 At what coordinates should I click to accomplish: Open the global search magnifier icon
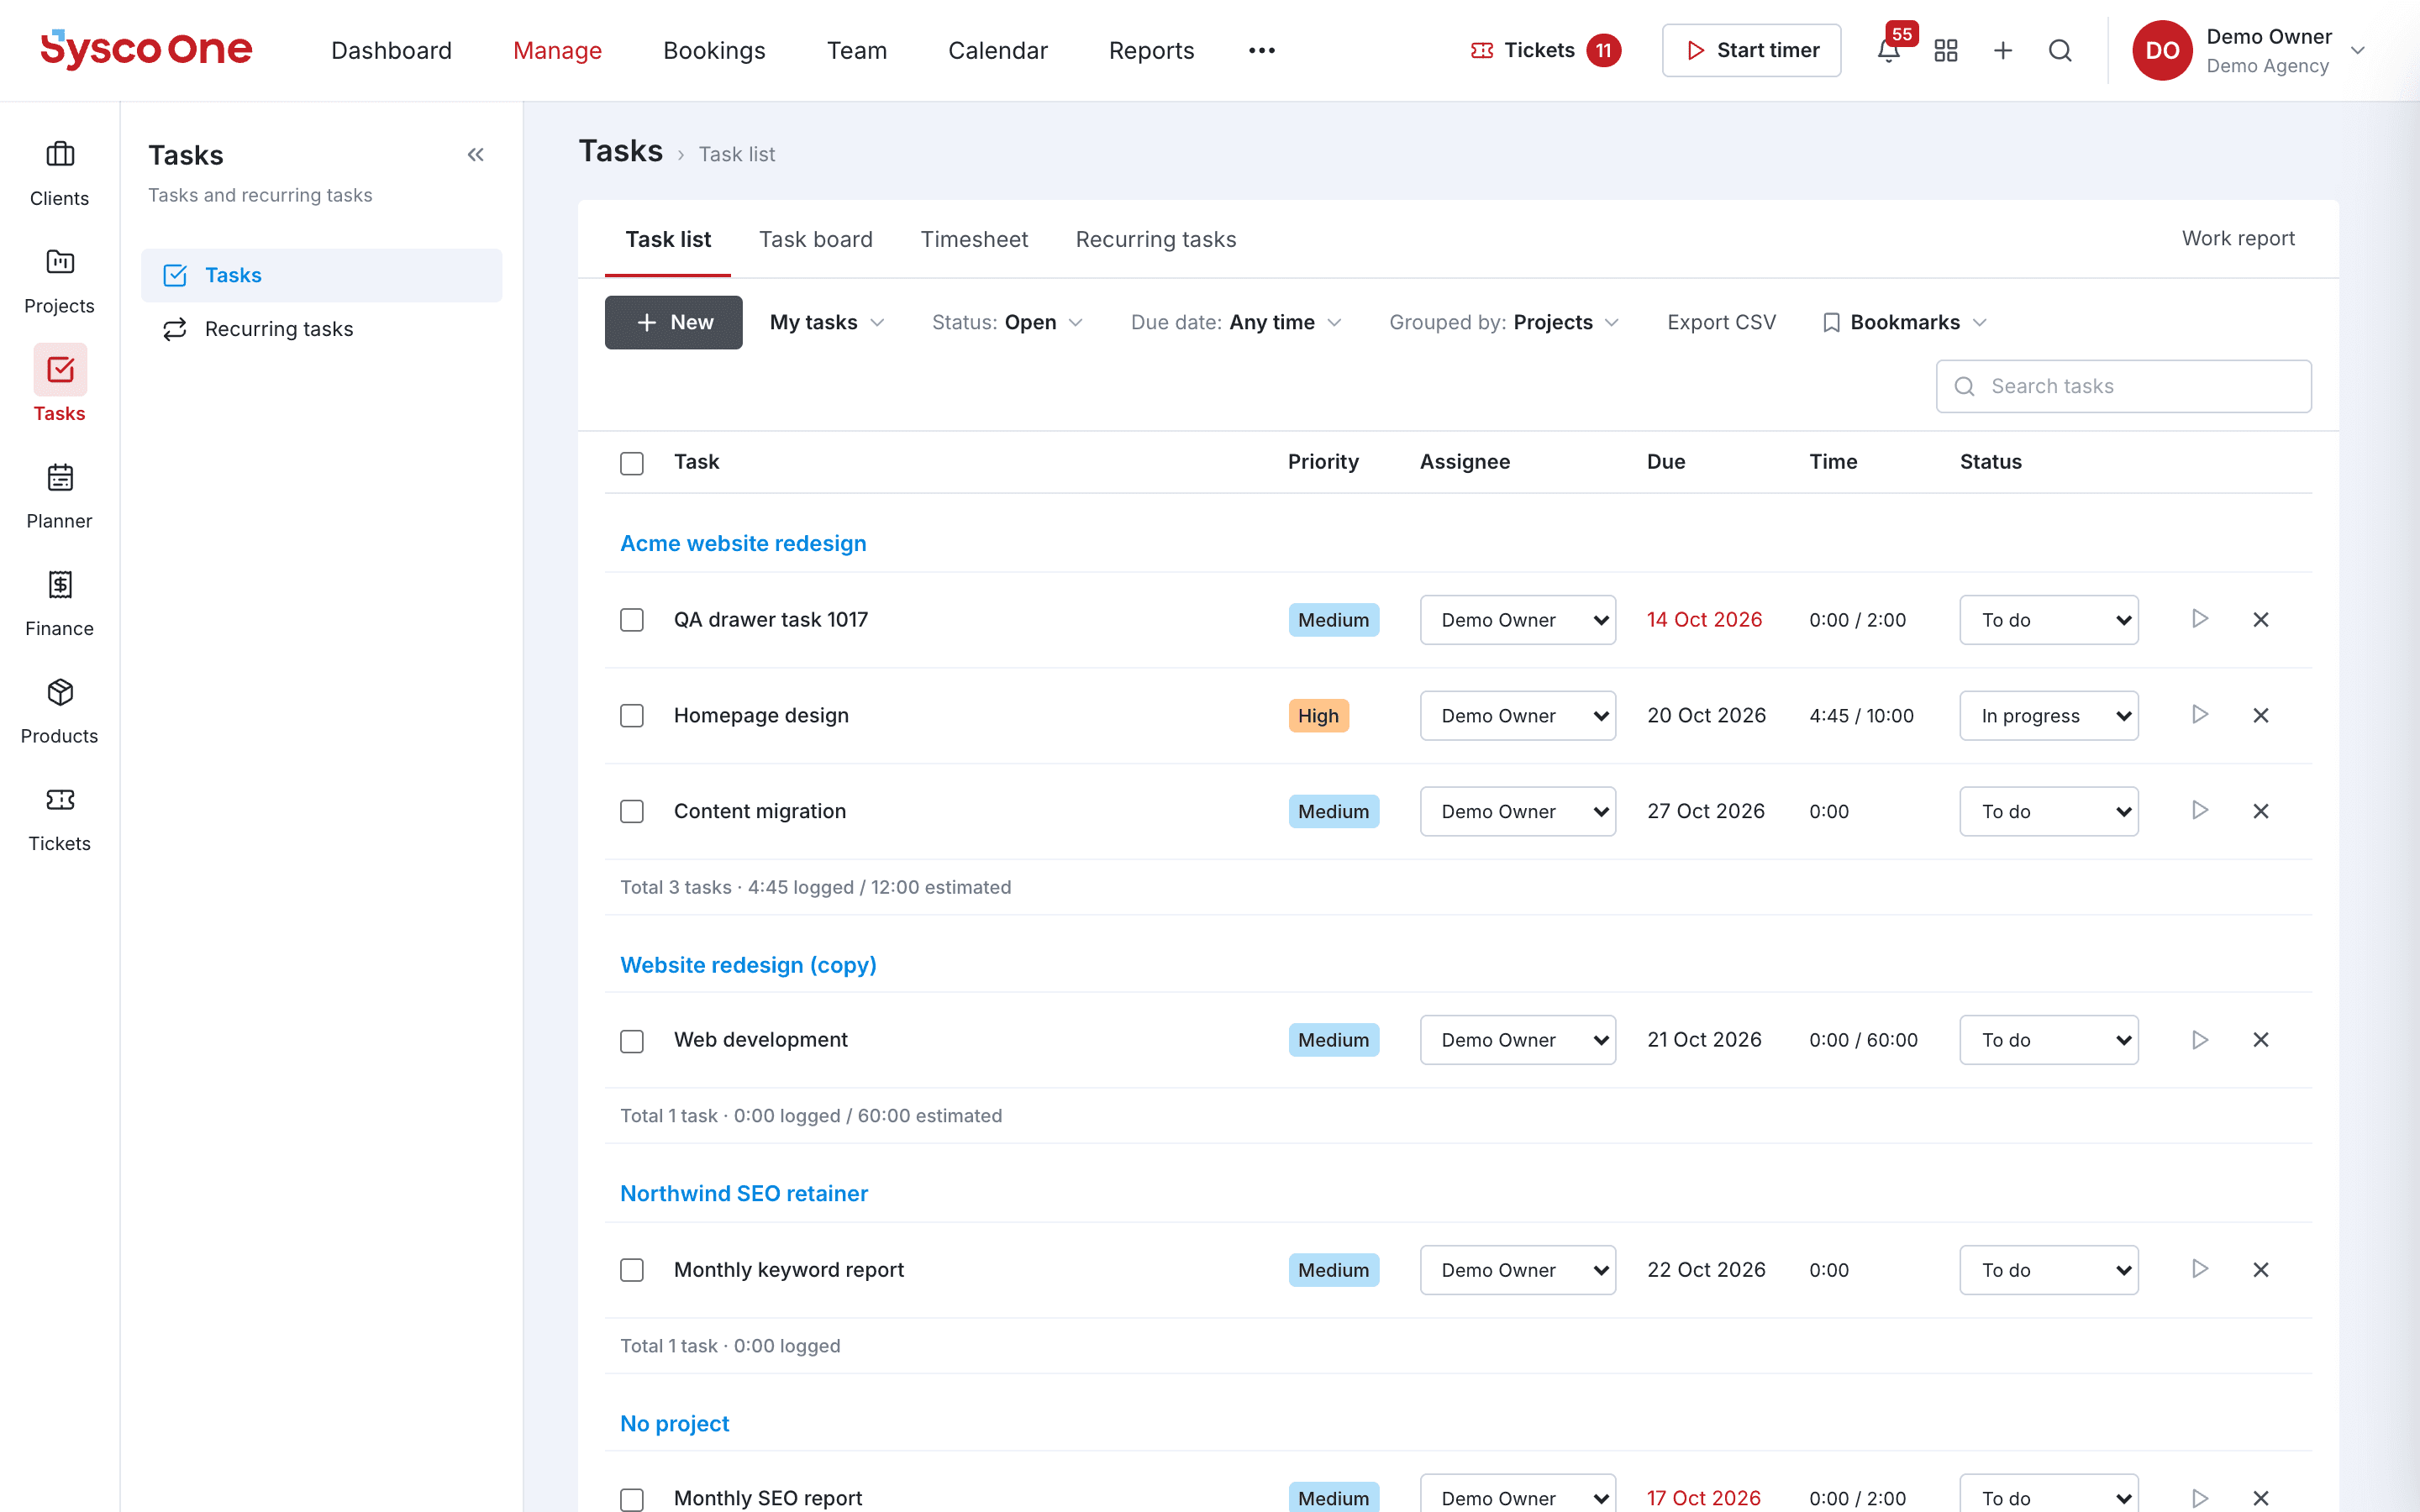[x=2059, y=50]
